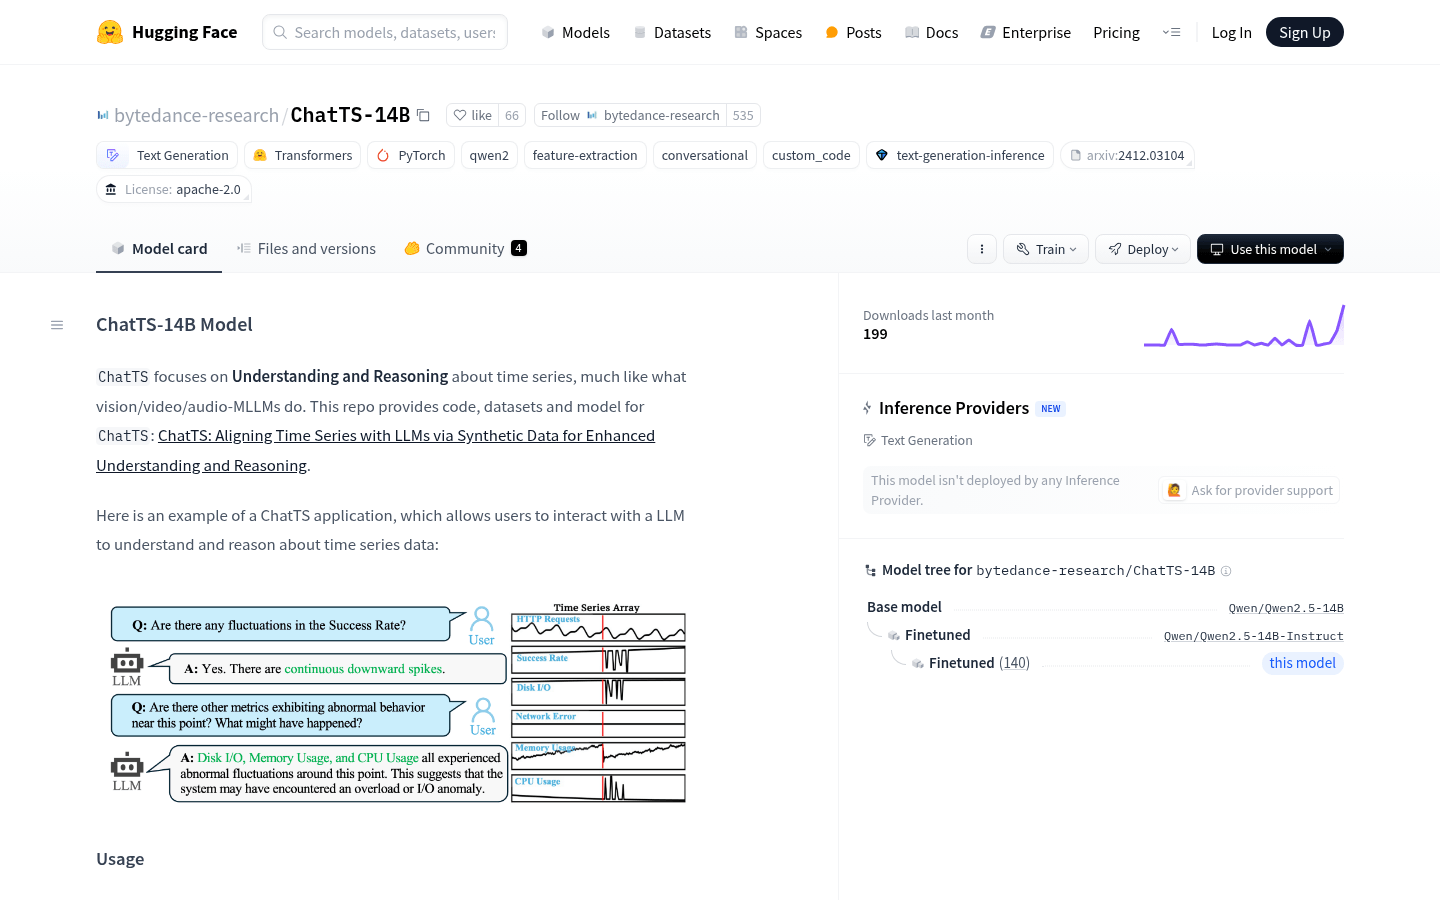Open Posts section
This screenshot has height=900, width=1440.
(x=853, y=32)
